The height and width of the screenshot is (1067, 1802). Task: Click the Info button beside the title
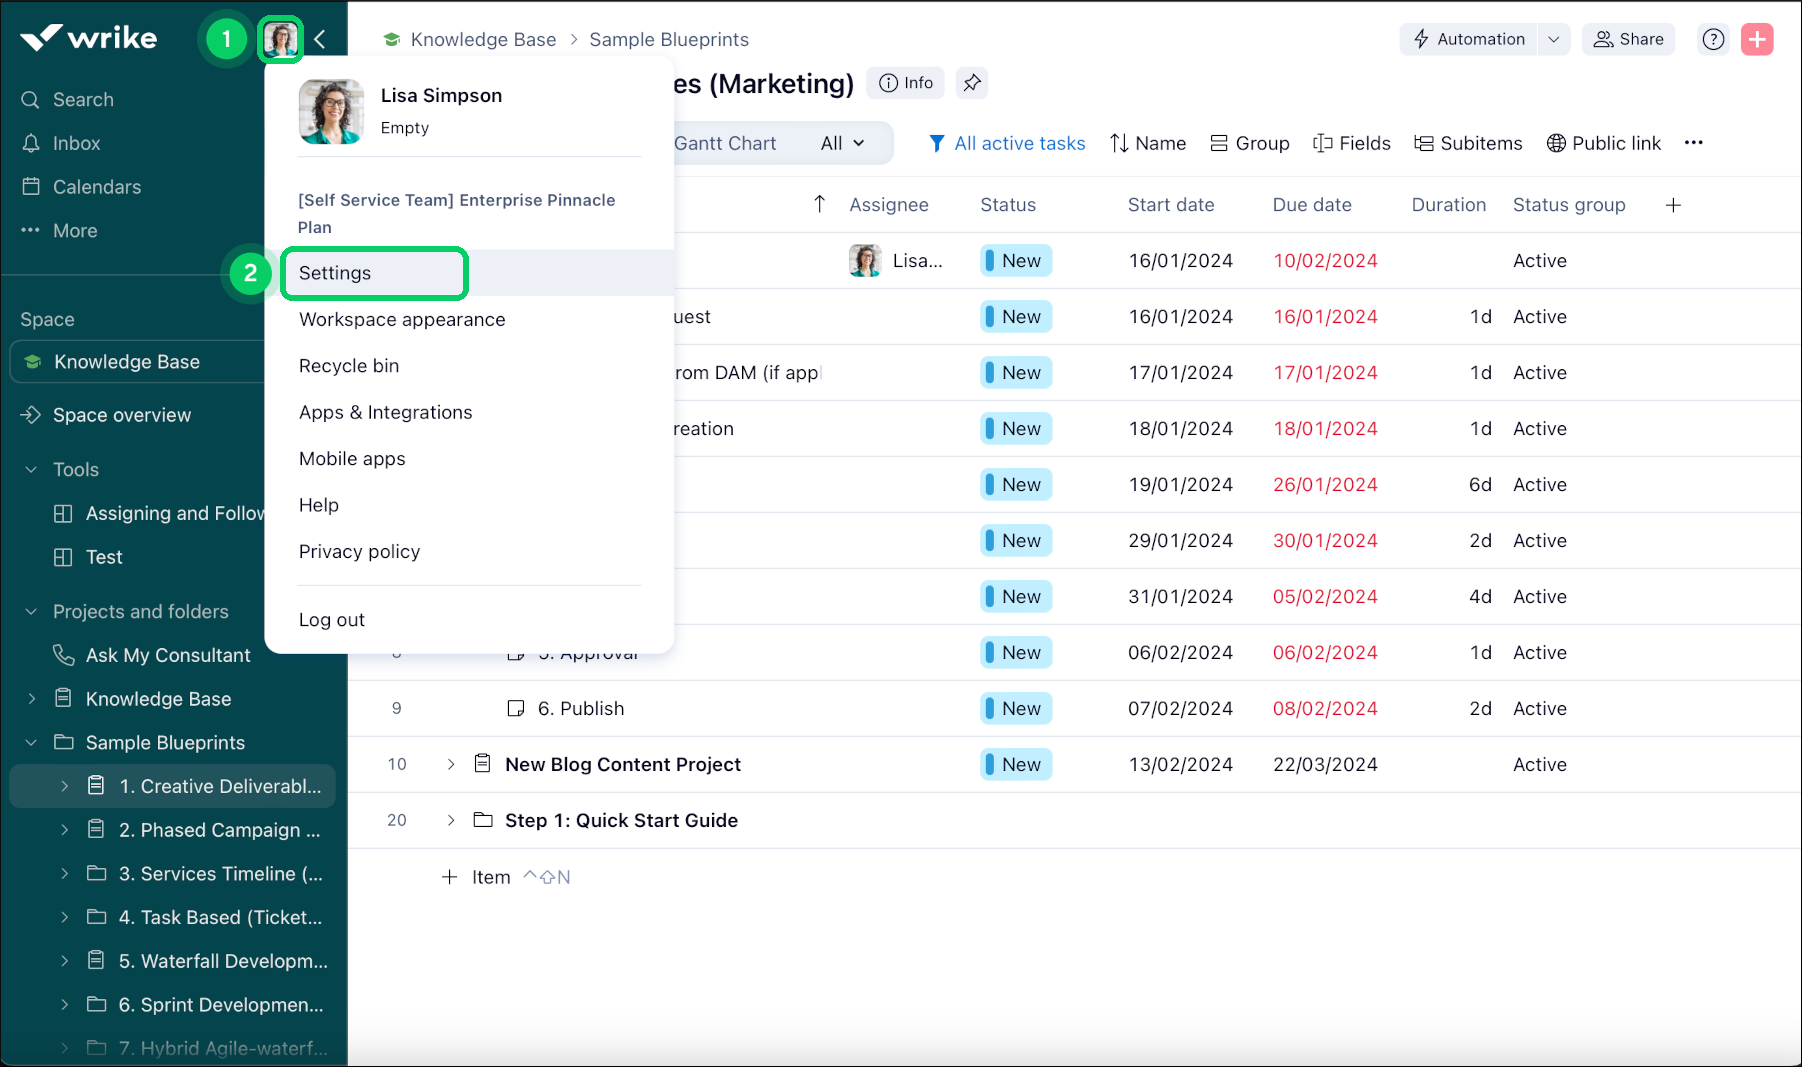point(906,83)
